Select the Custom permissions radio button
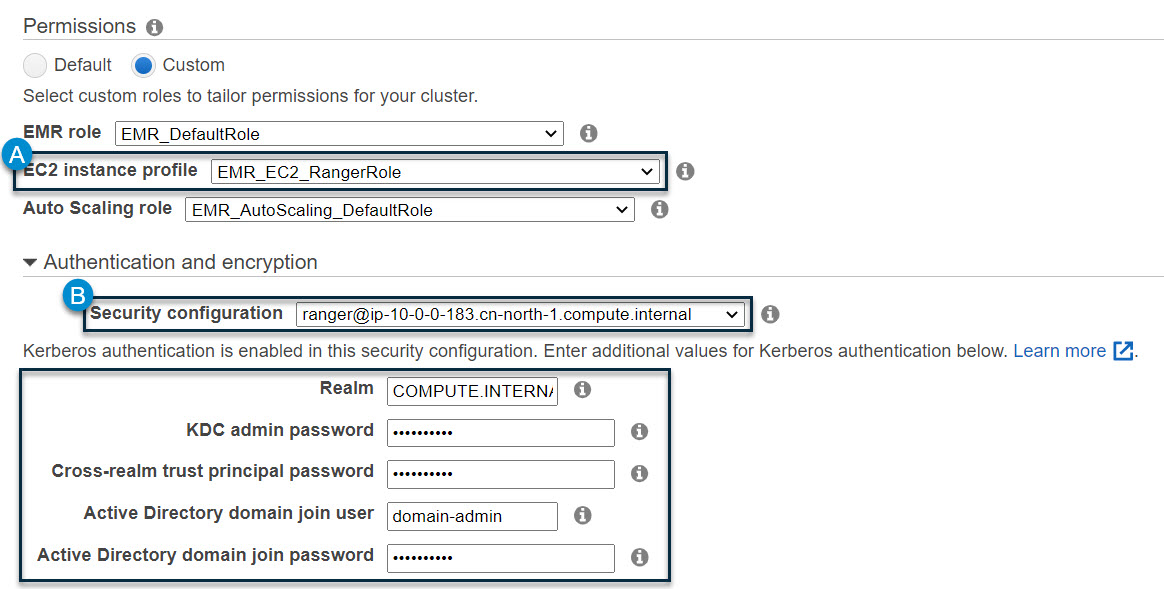This screenshot has height=589, width=1164. 144,66
